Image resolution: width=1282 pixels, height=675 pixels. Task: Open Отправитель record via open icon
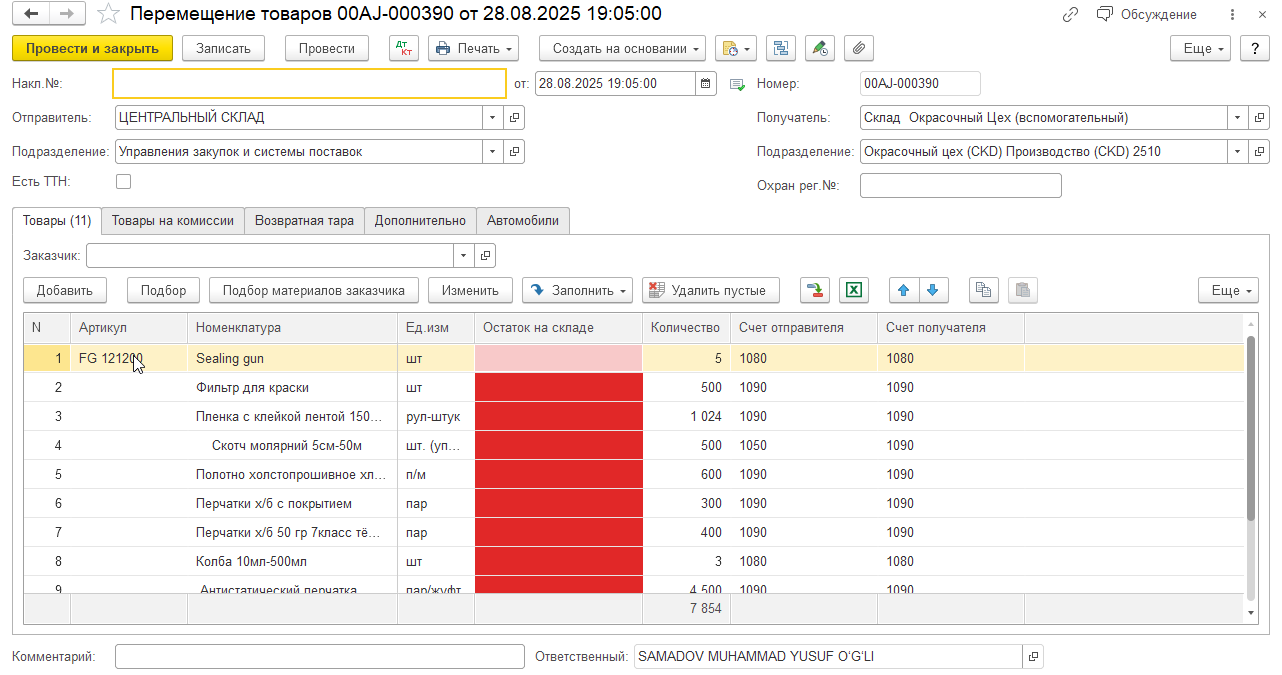point(515,117)
